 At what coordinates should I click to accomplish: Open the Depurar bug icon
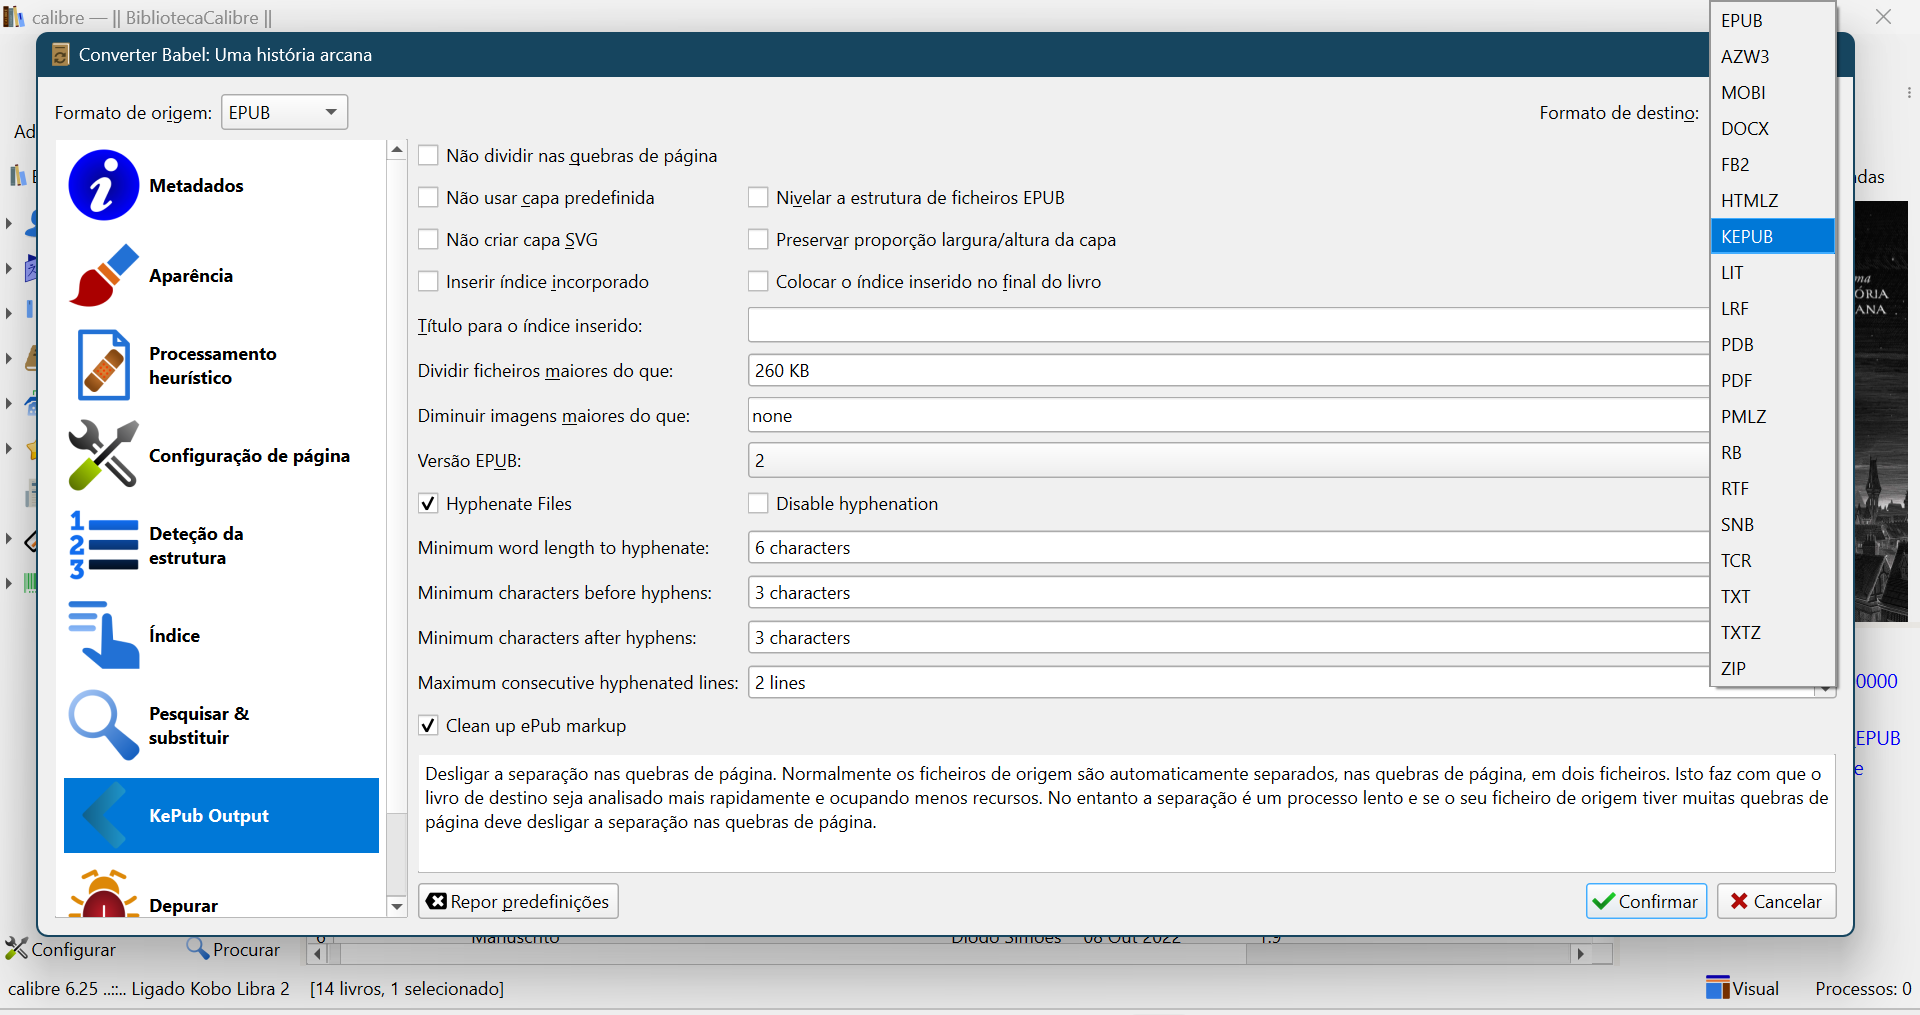tap(103, 897)
